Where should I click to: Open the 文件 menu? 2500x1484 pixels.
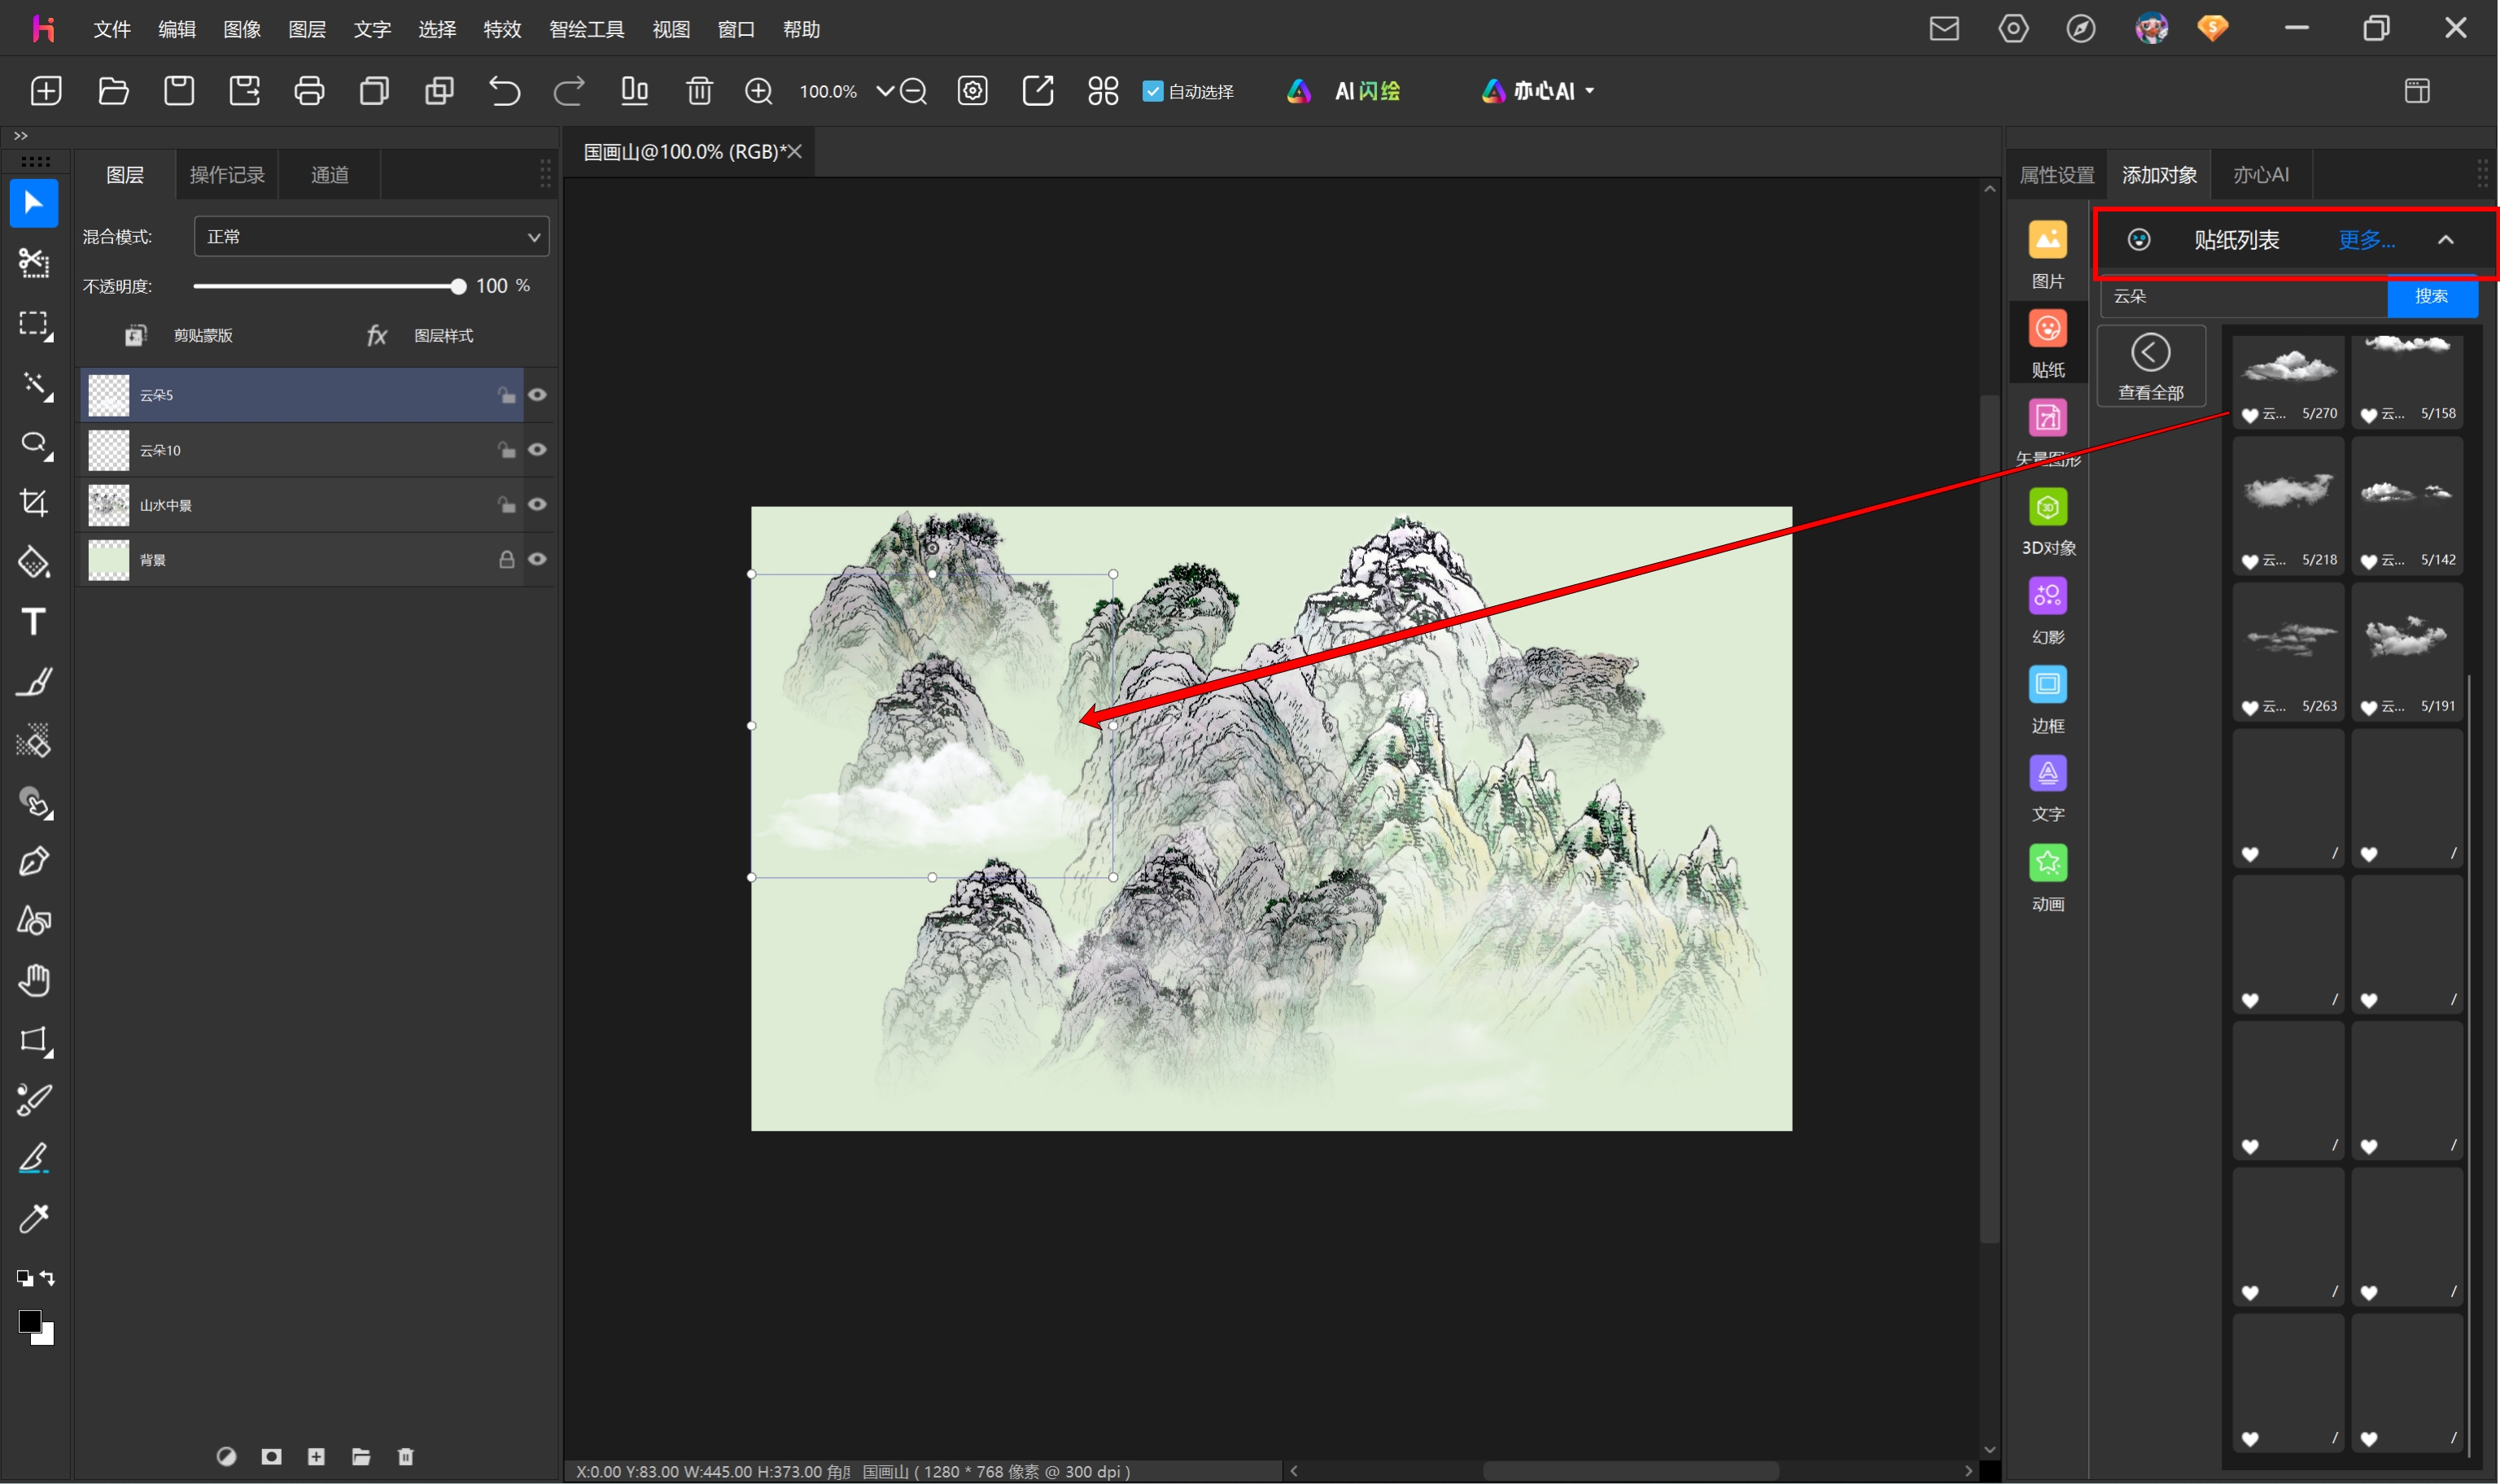[x=112, y=29]
